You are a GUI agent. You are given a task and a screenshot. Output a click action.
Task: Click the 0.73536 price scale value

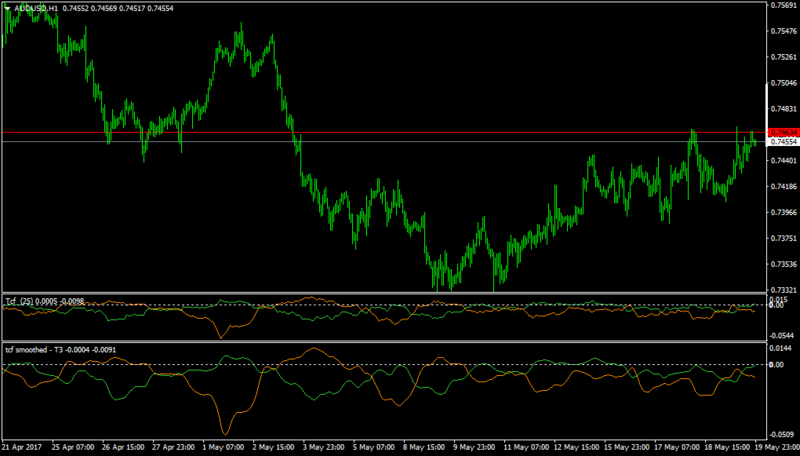tap(784, 264)
